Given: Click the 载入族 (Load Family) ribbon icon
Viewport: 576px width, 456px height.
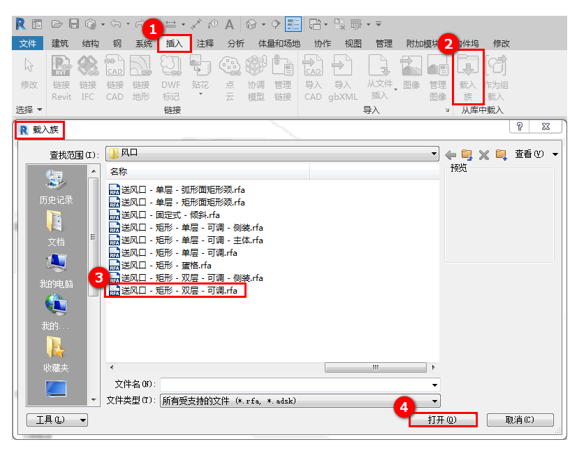Looking at the screenshot, I should [467, 77].
